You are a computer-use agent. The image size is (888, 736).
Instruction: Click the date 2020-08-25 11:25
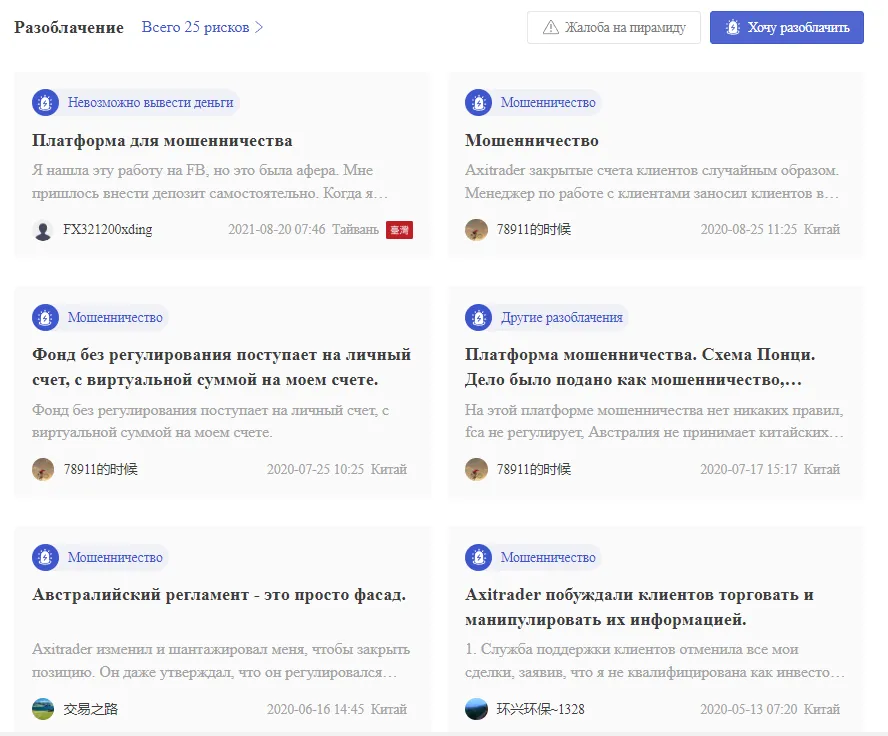tap(749, 229)
